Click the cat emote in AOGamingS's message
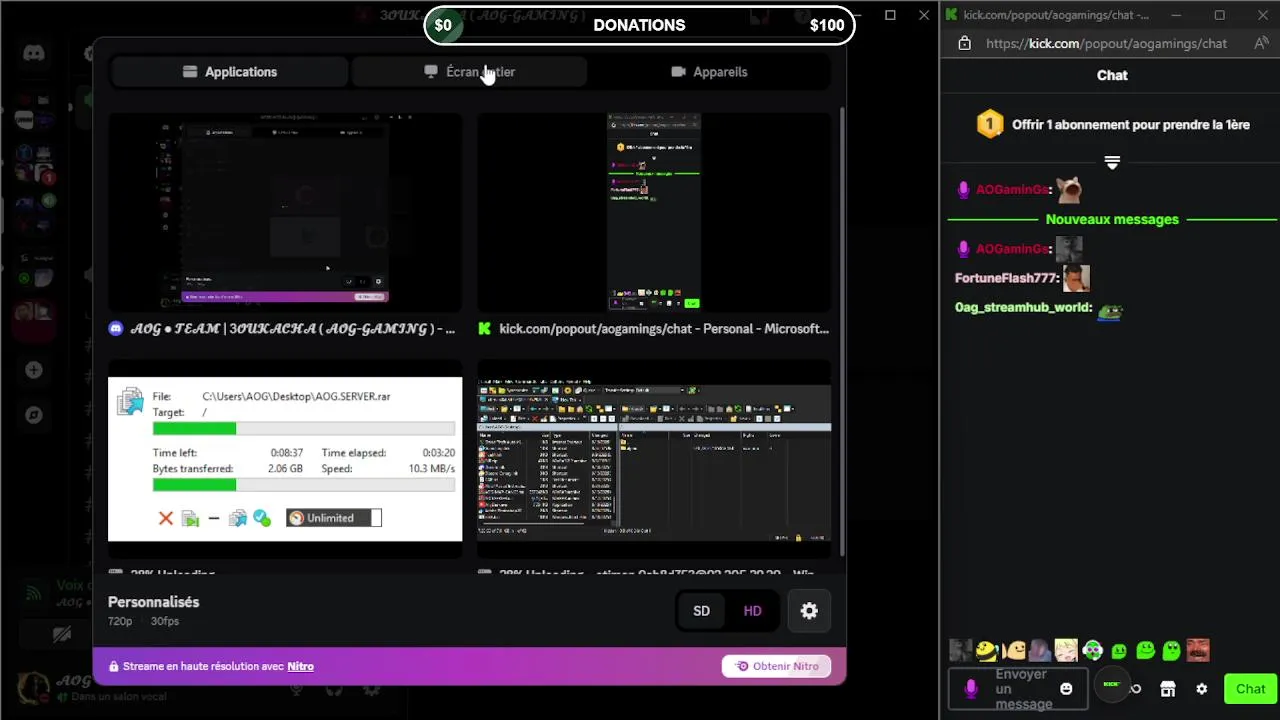1280x720 pixels. (x=1069, y=189)
